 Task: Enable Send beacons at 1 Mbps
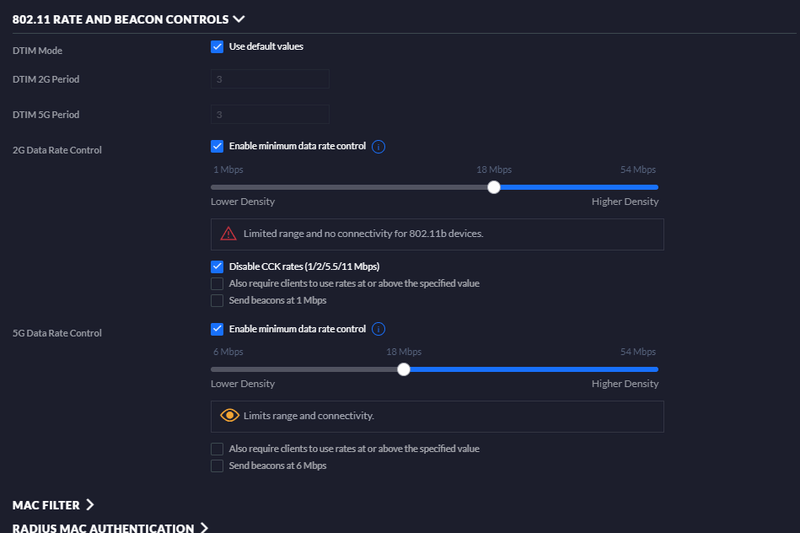[x=217, y=301]
